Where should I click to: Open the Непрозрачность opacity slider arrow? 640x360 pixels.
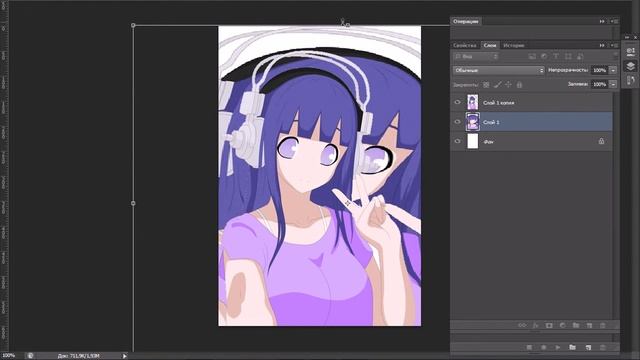pyautogui.click(x=613, y=70)
